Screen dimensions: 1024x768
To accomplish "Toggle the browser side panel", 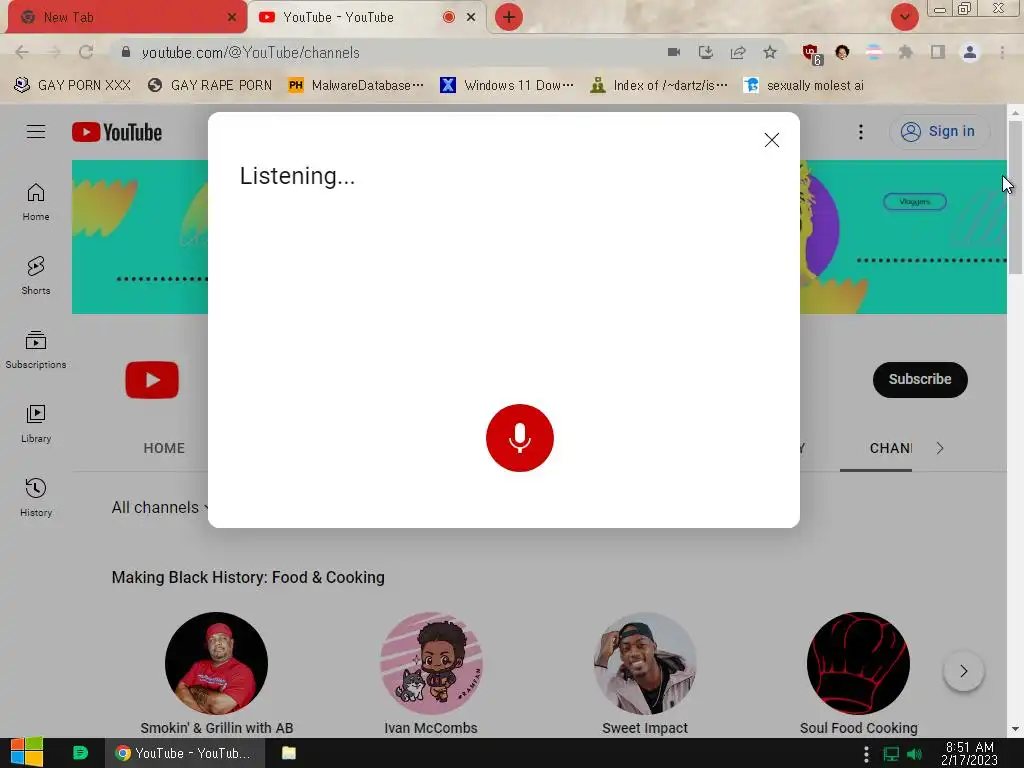I will [938, 52].
